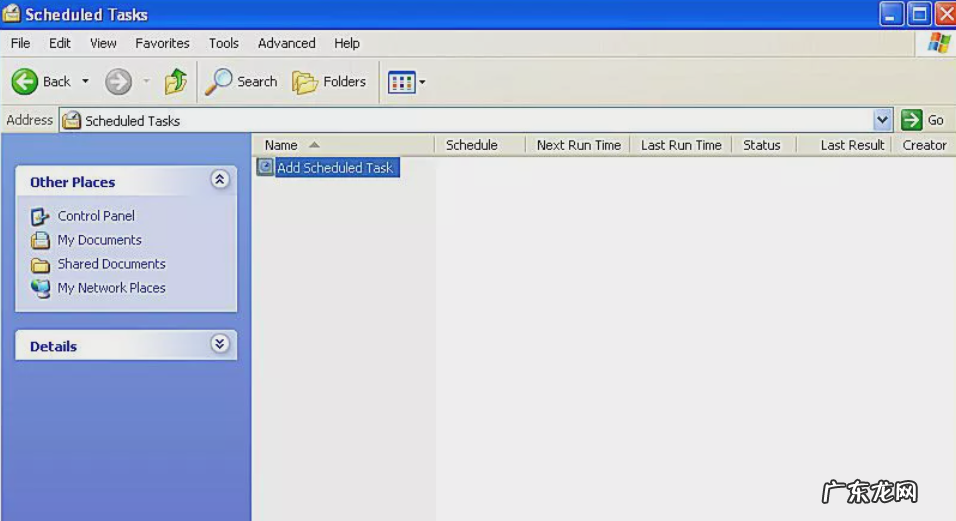
Task: Click the Add Scheduled Task icon
Action: click(265, 167)
